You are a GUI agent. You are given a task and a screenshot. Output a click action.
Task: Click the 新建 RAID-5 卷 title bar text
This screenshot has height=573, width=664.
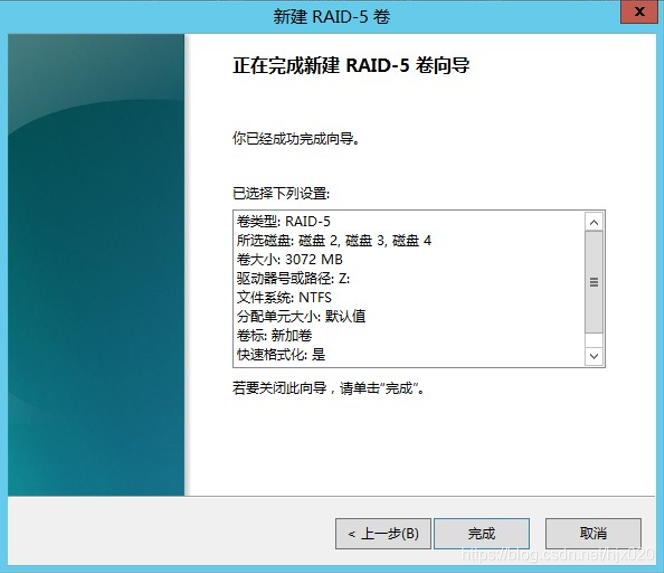coord(331,17)
